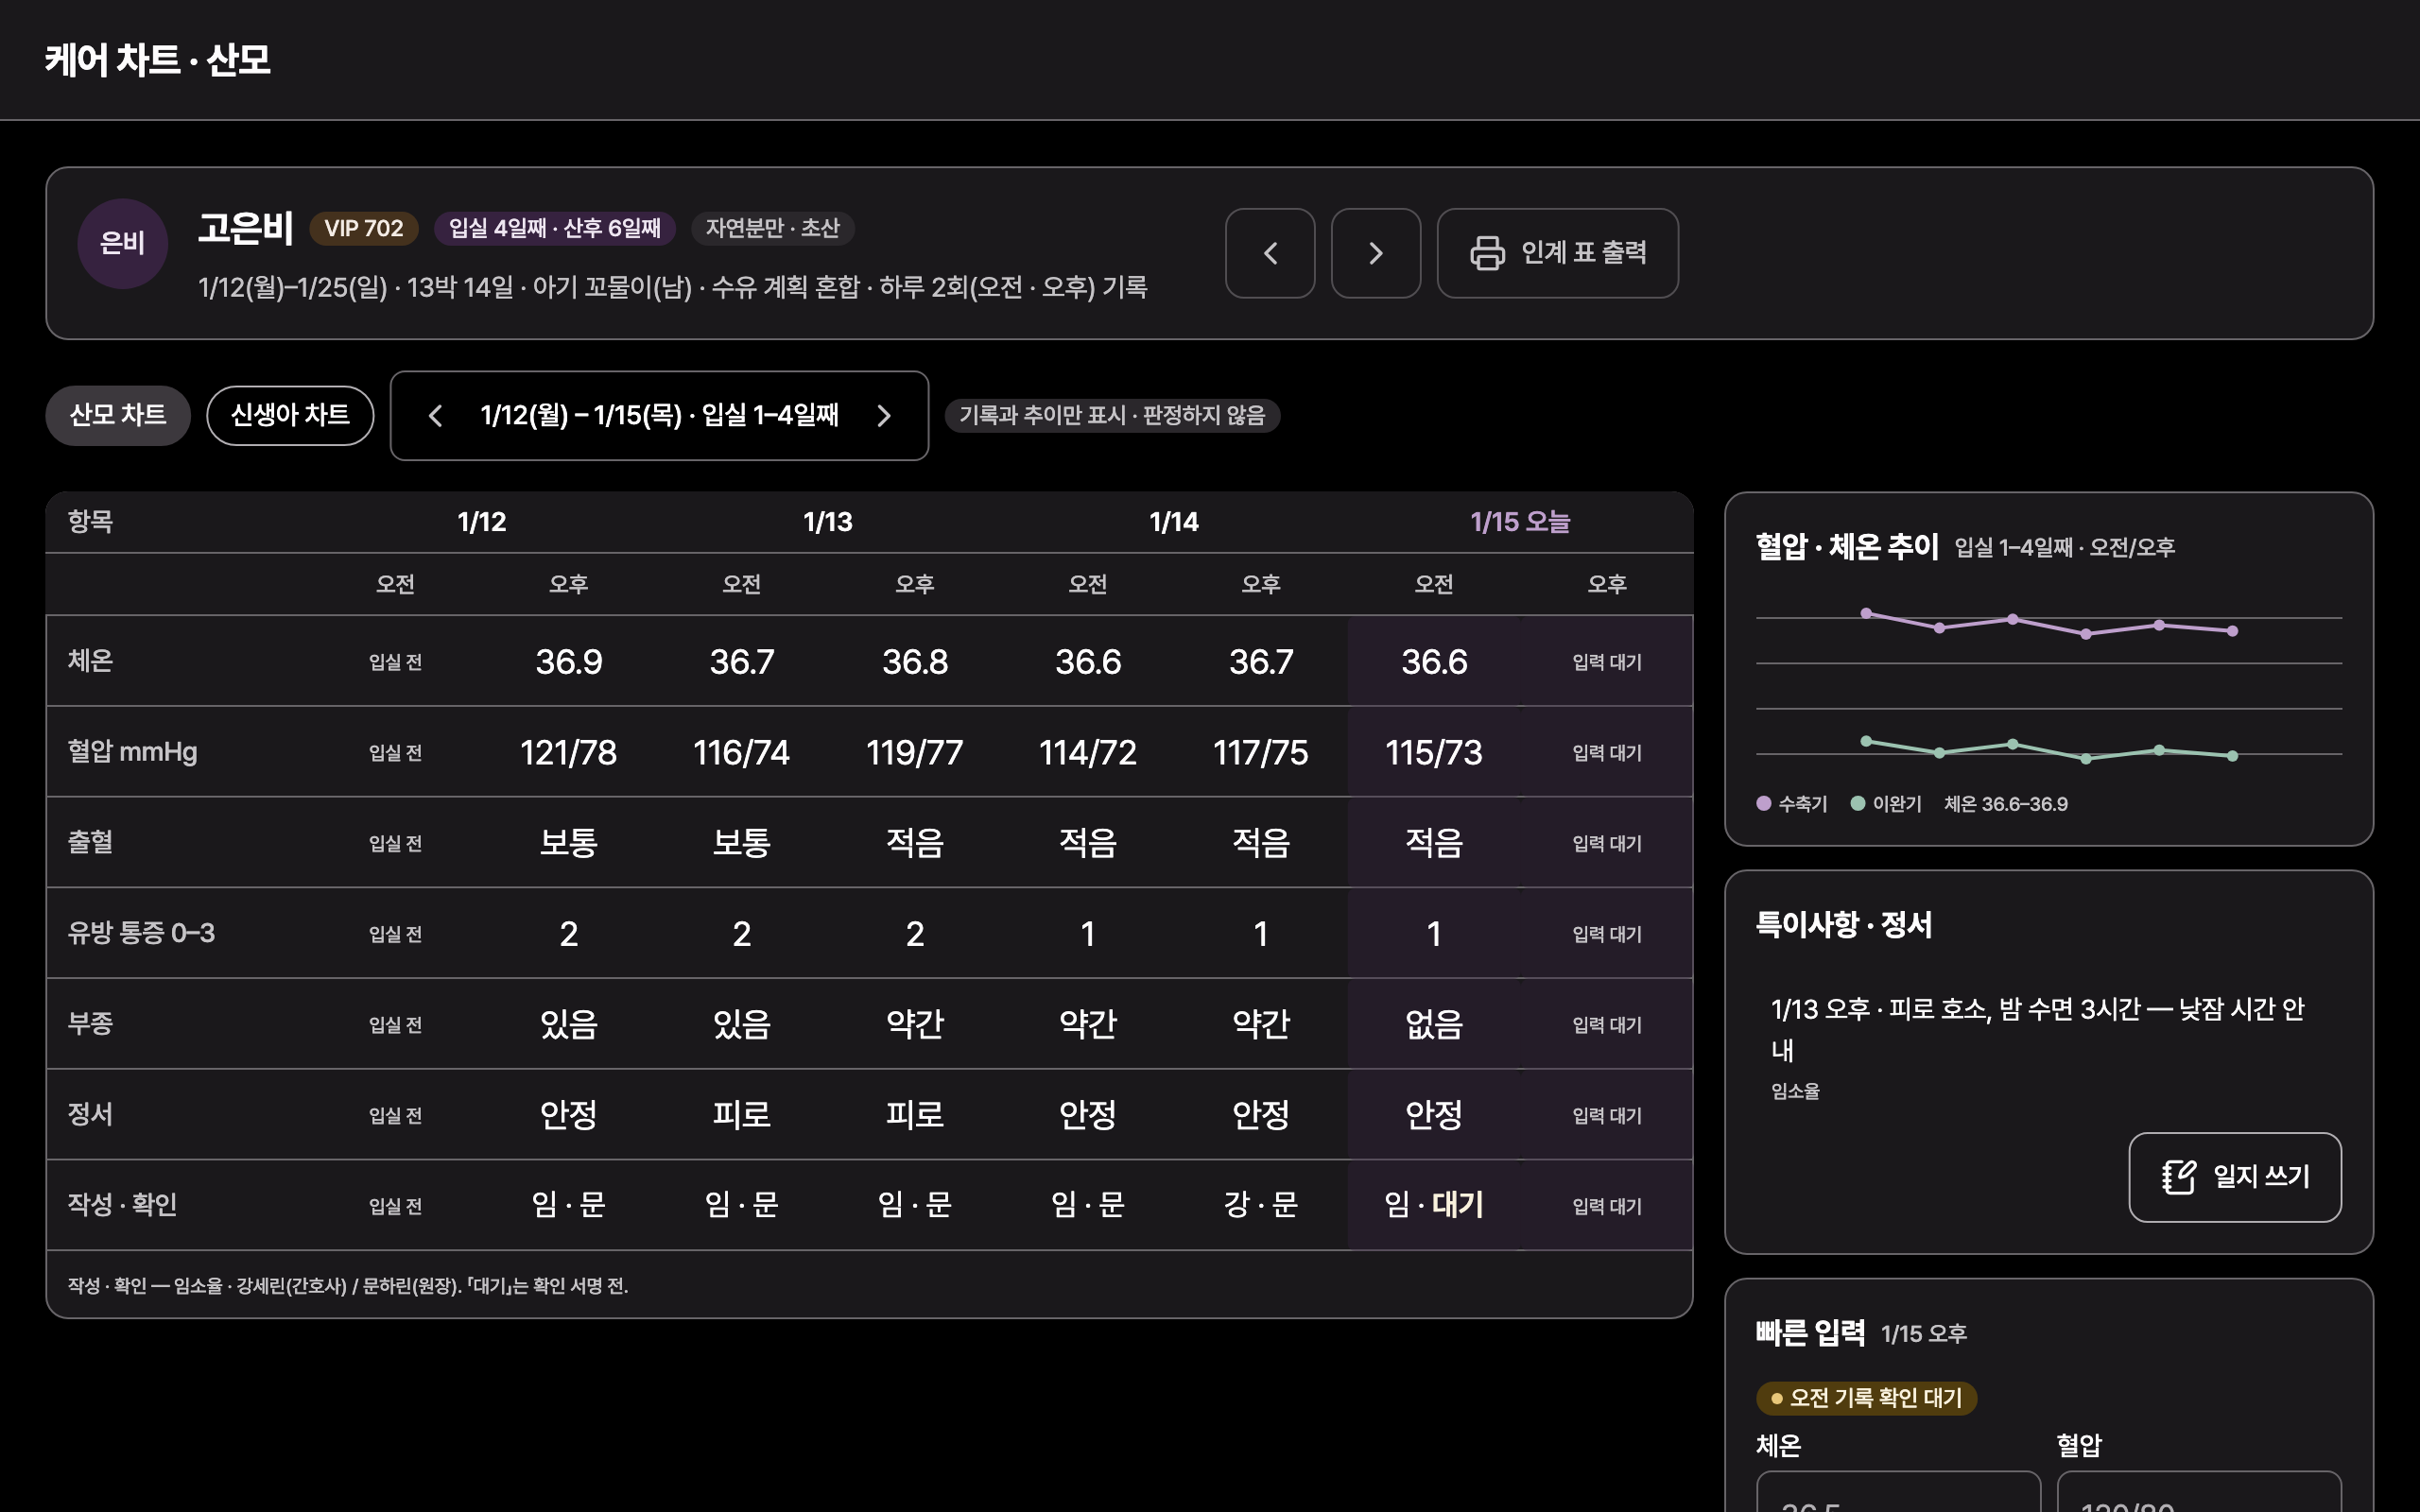Viewport: 2420px width, 1512px height.
Task: Click 입력 대기 cell in the 정서 row
Action: (1607, 1116)
